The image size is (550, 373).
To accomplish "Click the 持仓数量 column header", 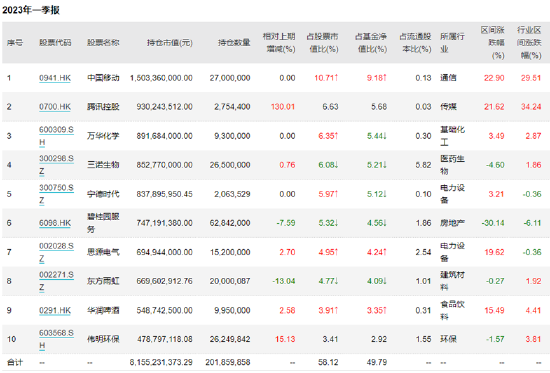I will coord(234,43).
